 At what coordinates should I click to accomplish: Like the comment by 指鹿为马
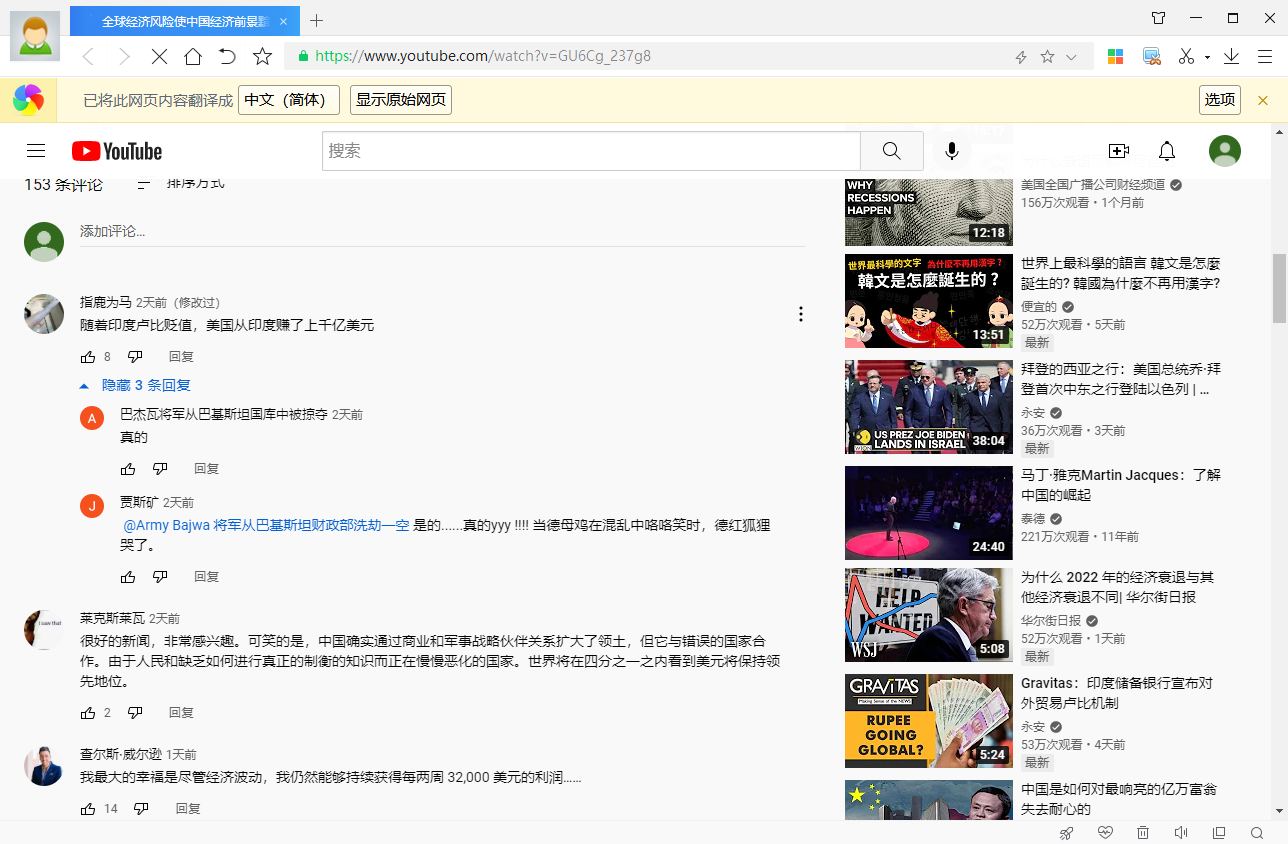(88, 357)
